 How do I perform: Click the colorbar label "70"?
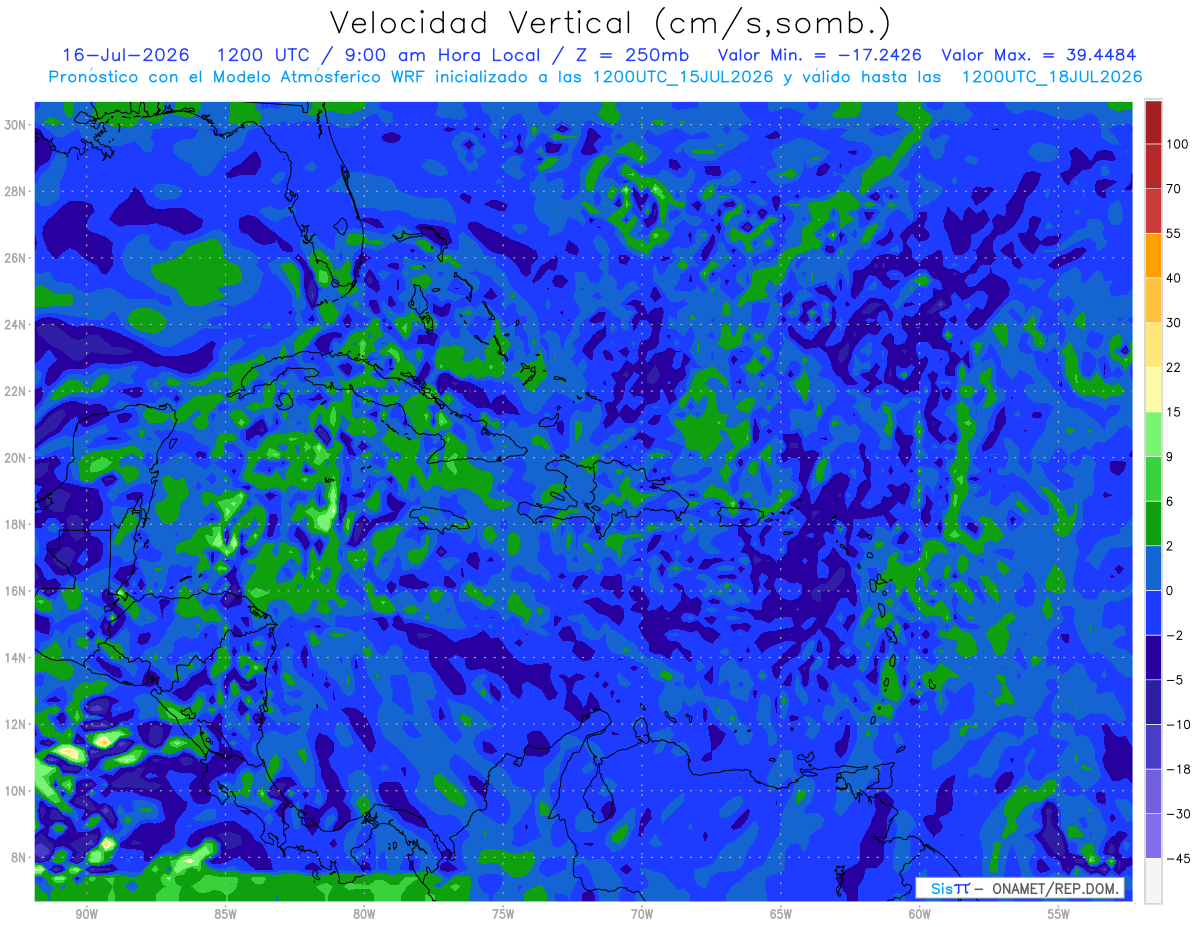click(1174, 189)
